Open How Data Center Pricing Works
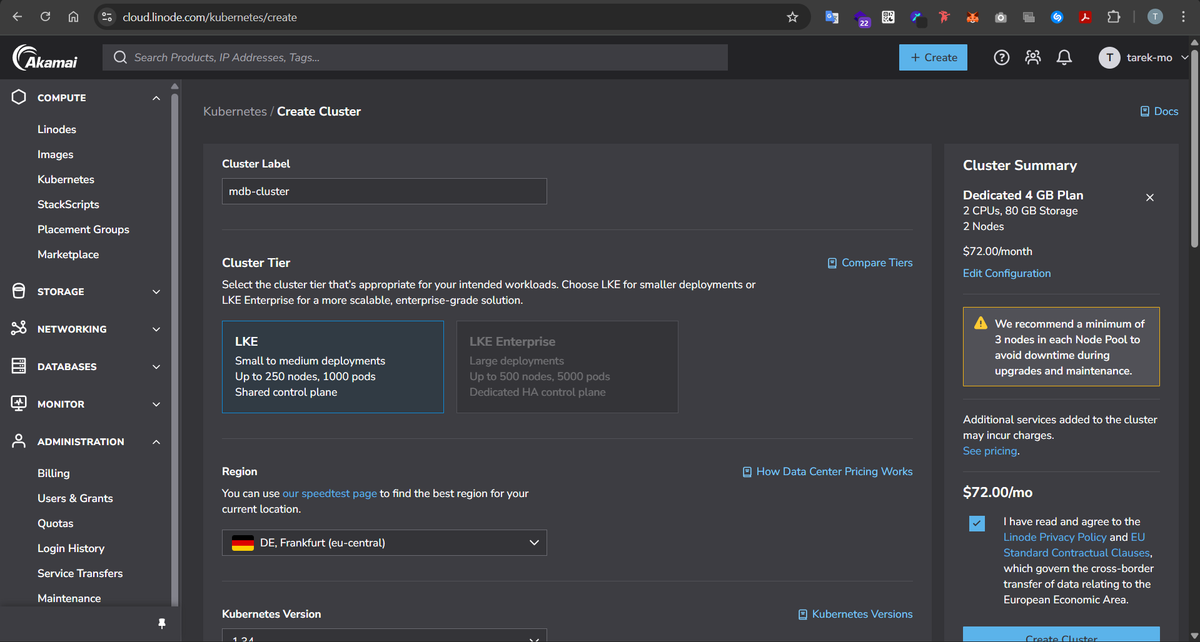 tap(827, 472)
